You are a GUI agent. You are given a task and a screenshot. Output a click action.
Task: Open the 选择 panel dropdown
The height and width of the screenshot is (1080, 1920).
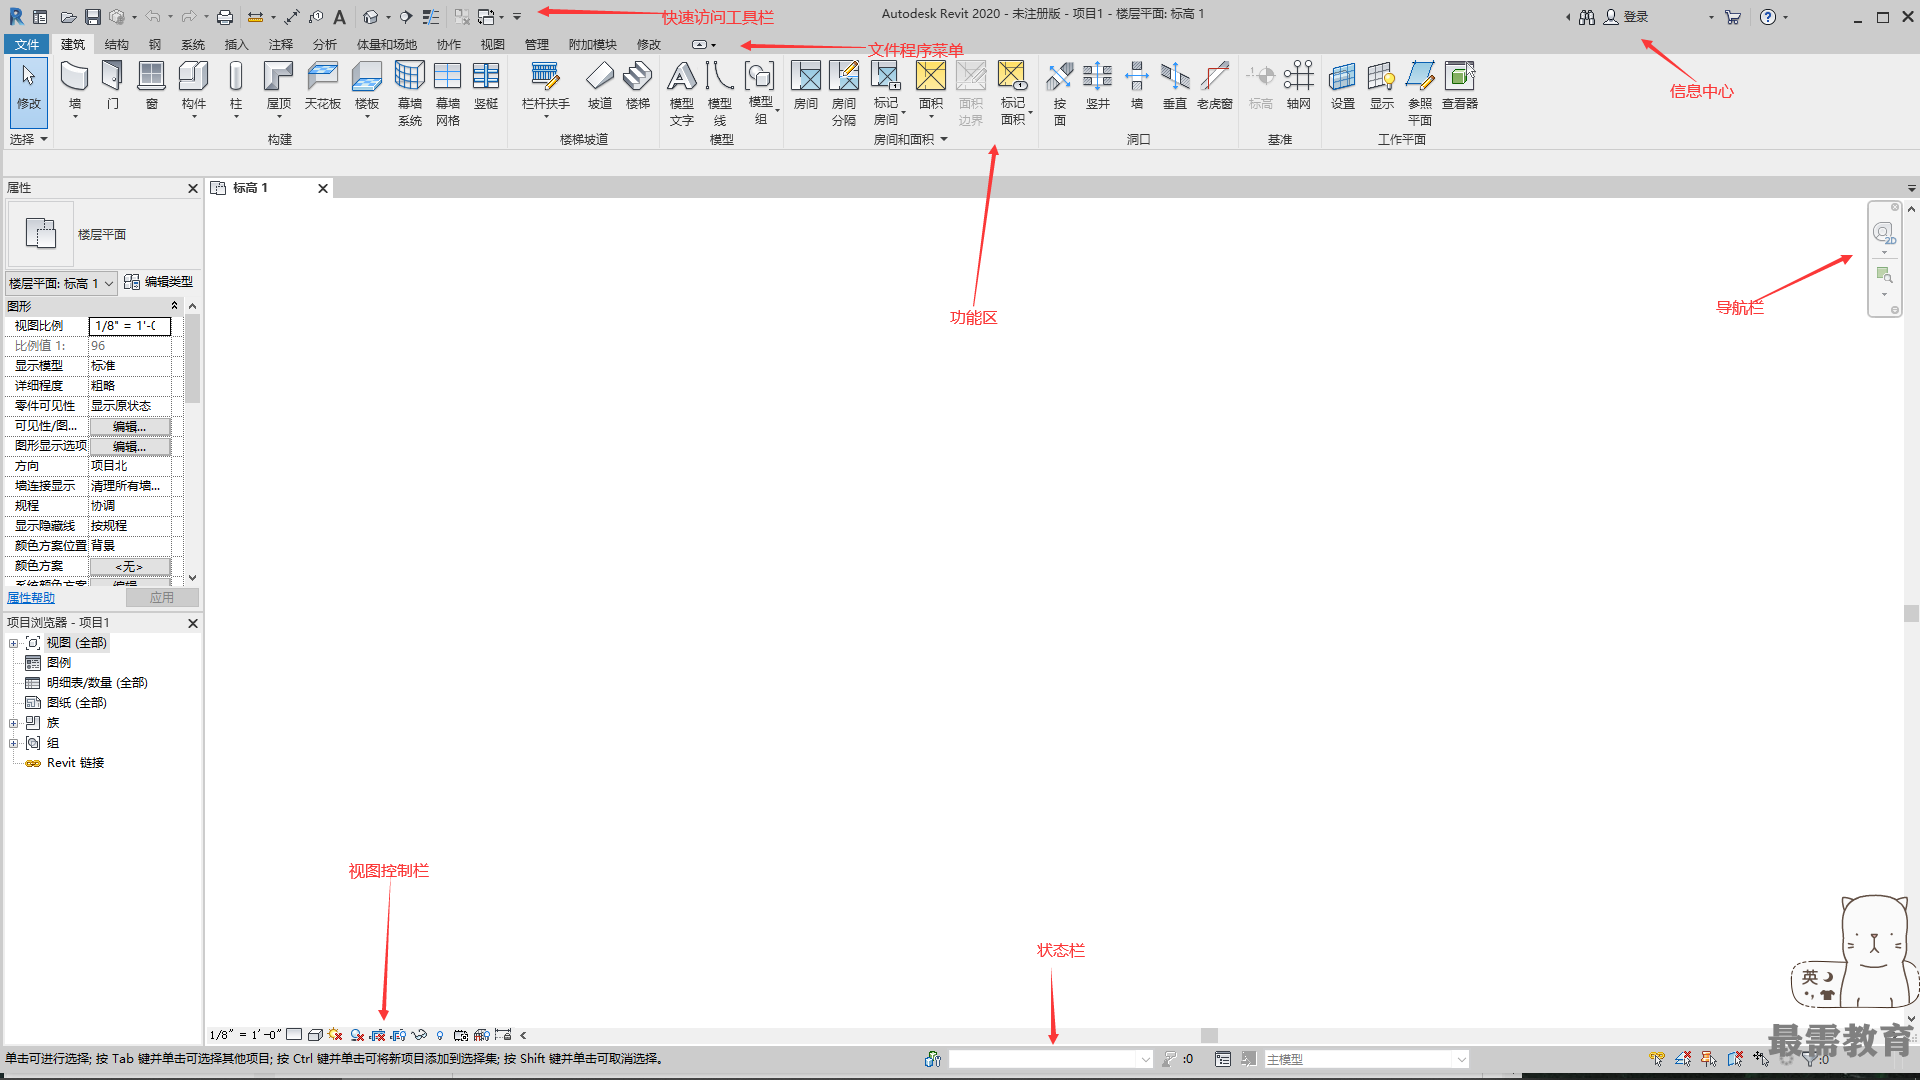[29, 139]
